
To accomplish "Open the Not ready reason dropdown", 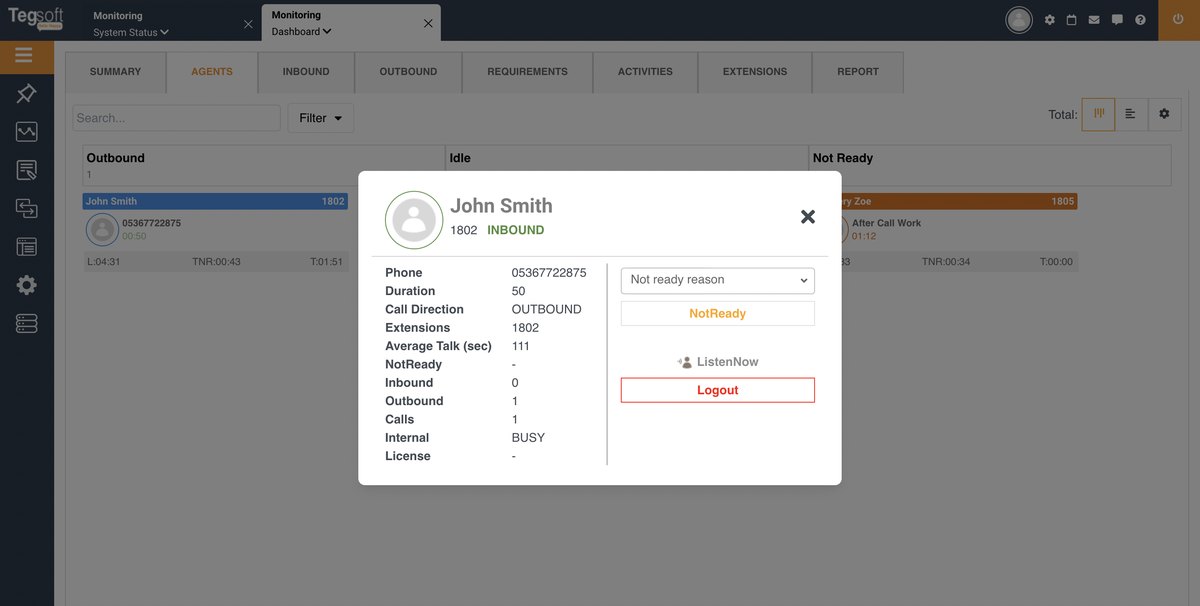I will pos(718,280).
